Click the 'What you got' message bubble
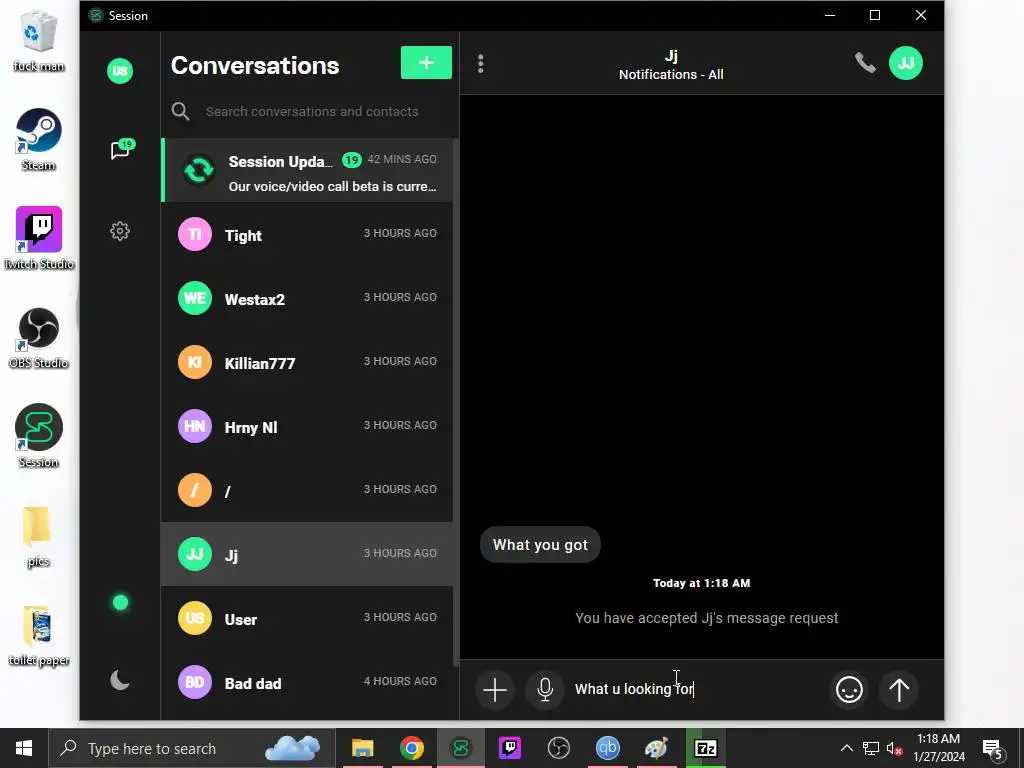The height and width of the screenshot is (768, 1024). 540,545
